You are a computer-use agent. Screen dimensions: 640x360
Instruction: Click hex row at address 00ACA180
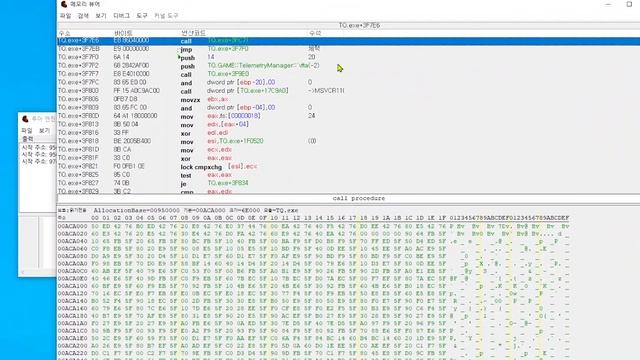[x=313, y=316]
